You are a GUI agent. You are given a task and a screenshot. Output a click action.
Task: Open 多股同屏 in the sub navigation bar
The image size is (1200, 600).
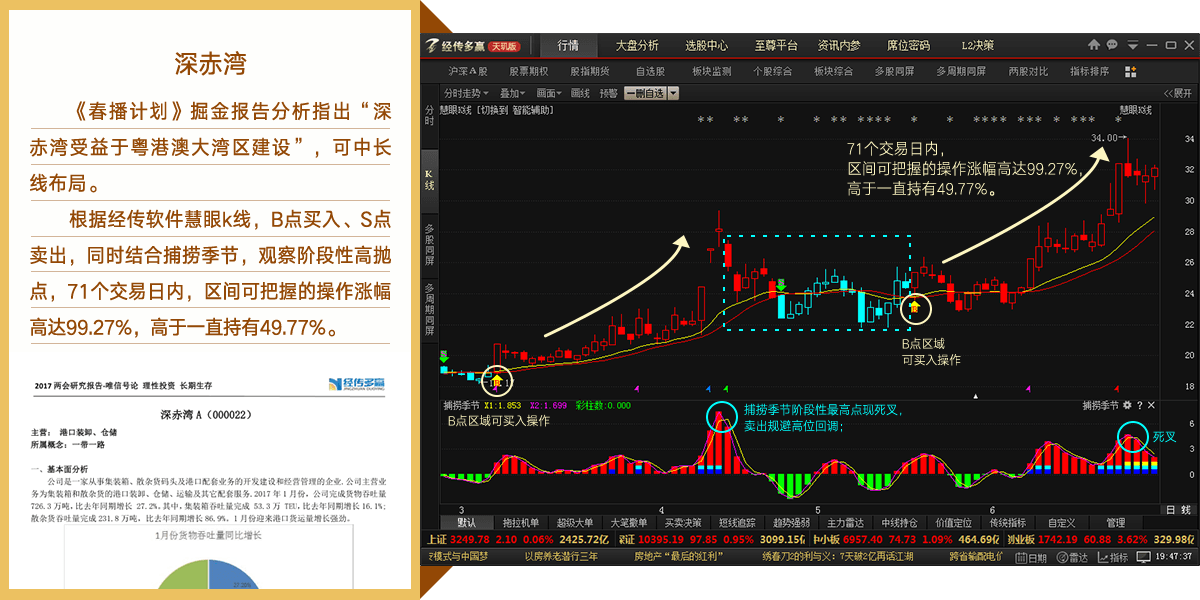point(894,72)
